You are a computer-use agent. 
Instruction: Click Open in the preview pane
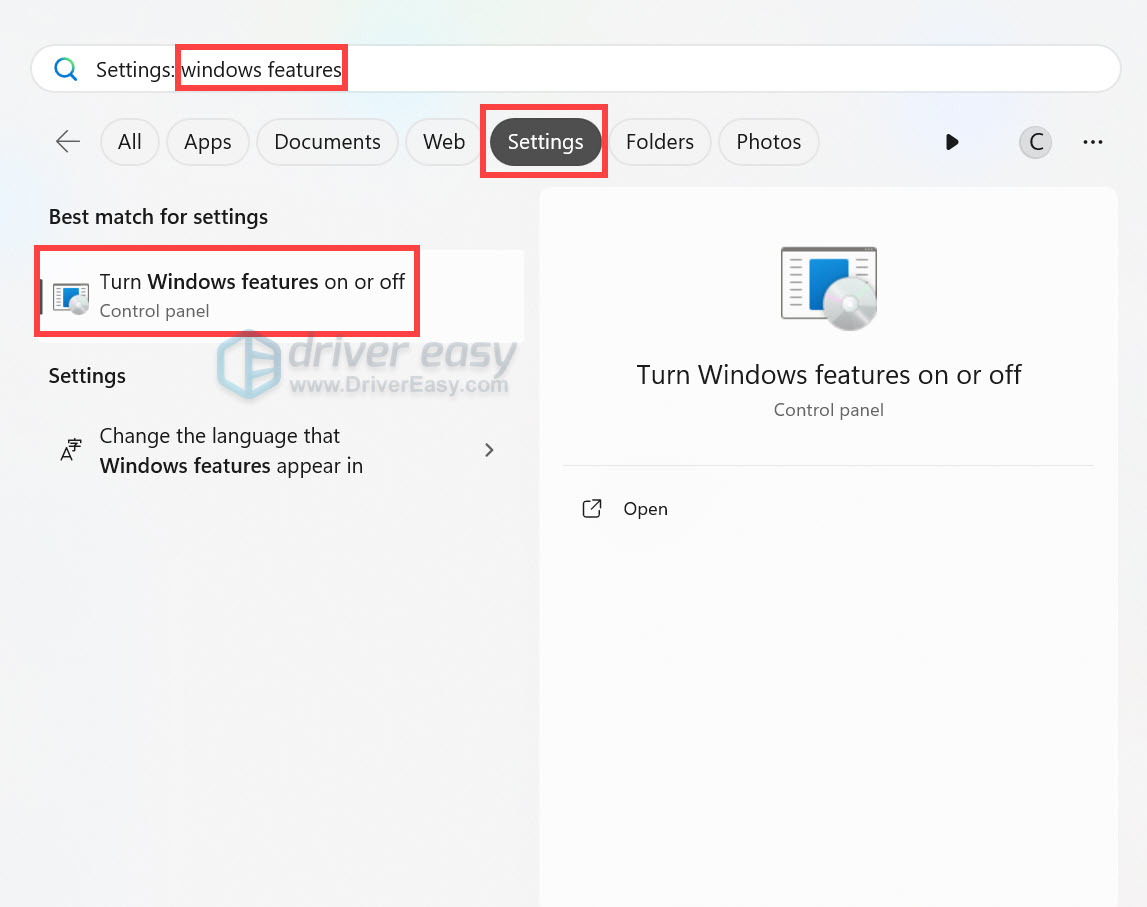(645, 509)
